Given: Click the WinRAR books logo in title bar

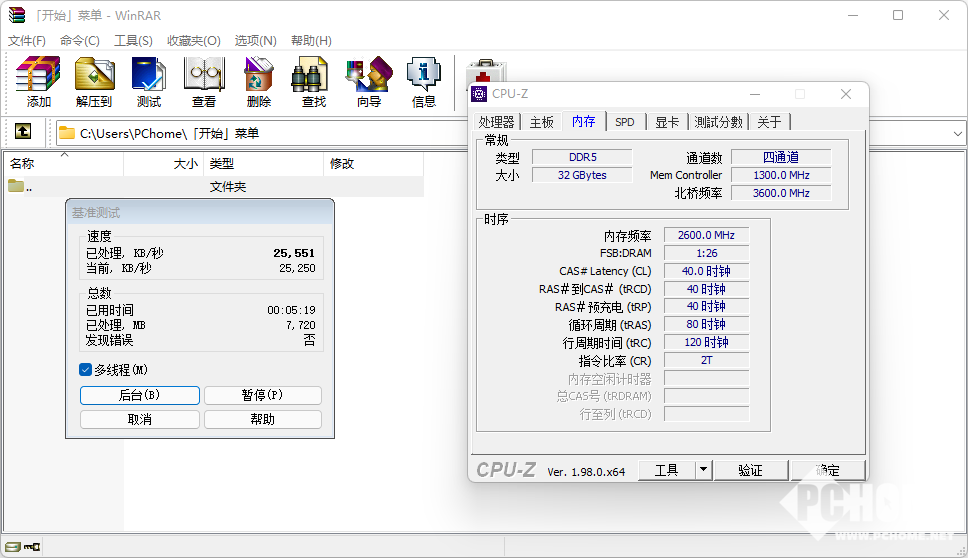Looking at the screenshot, I should [x=17, y=15].
